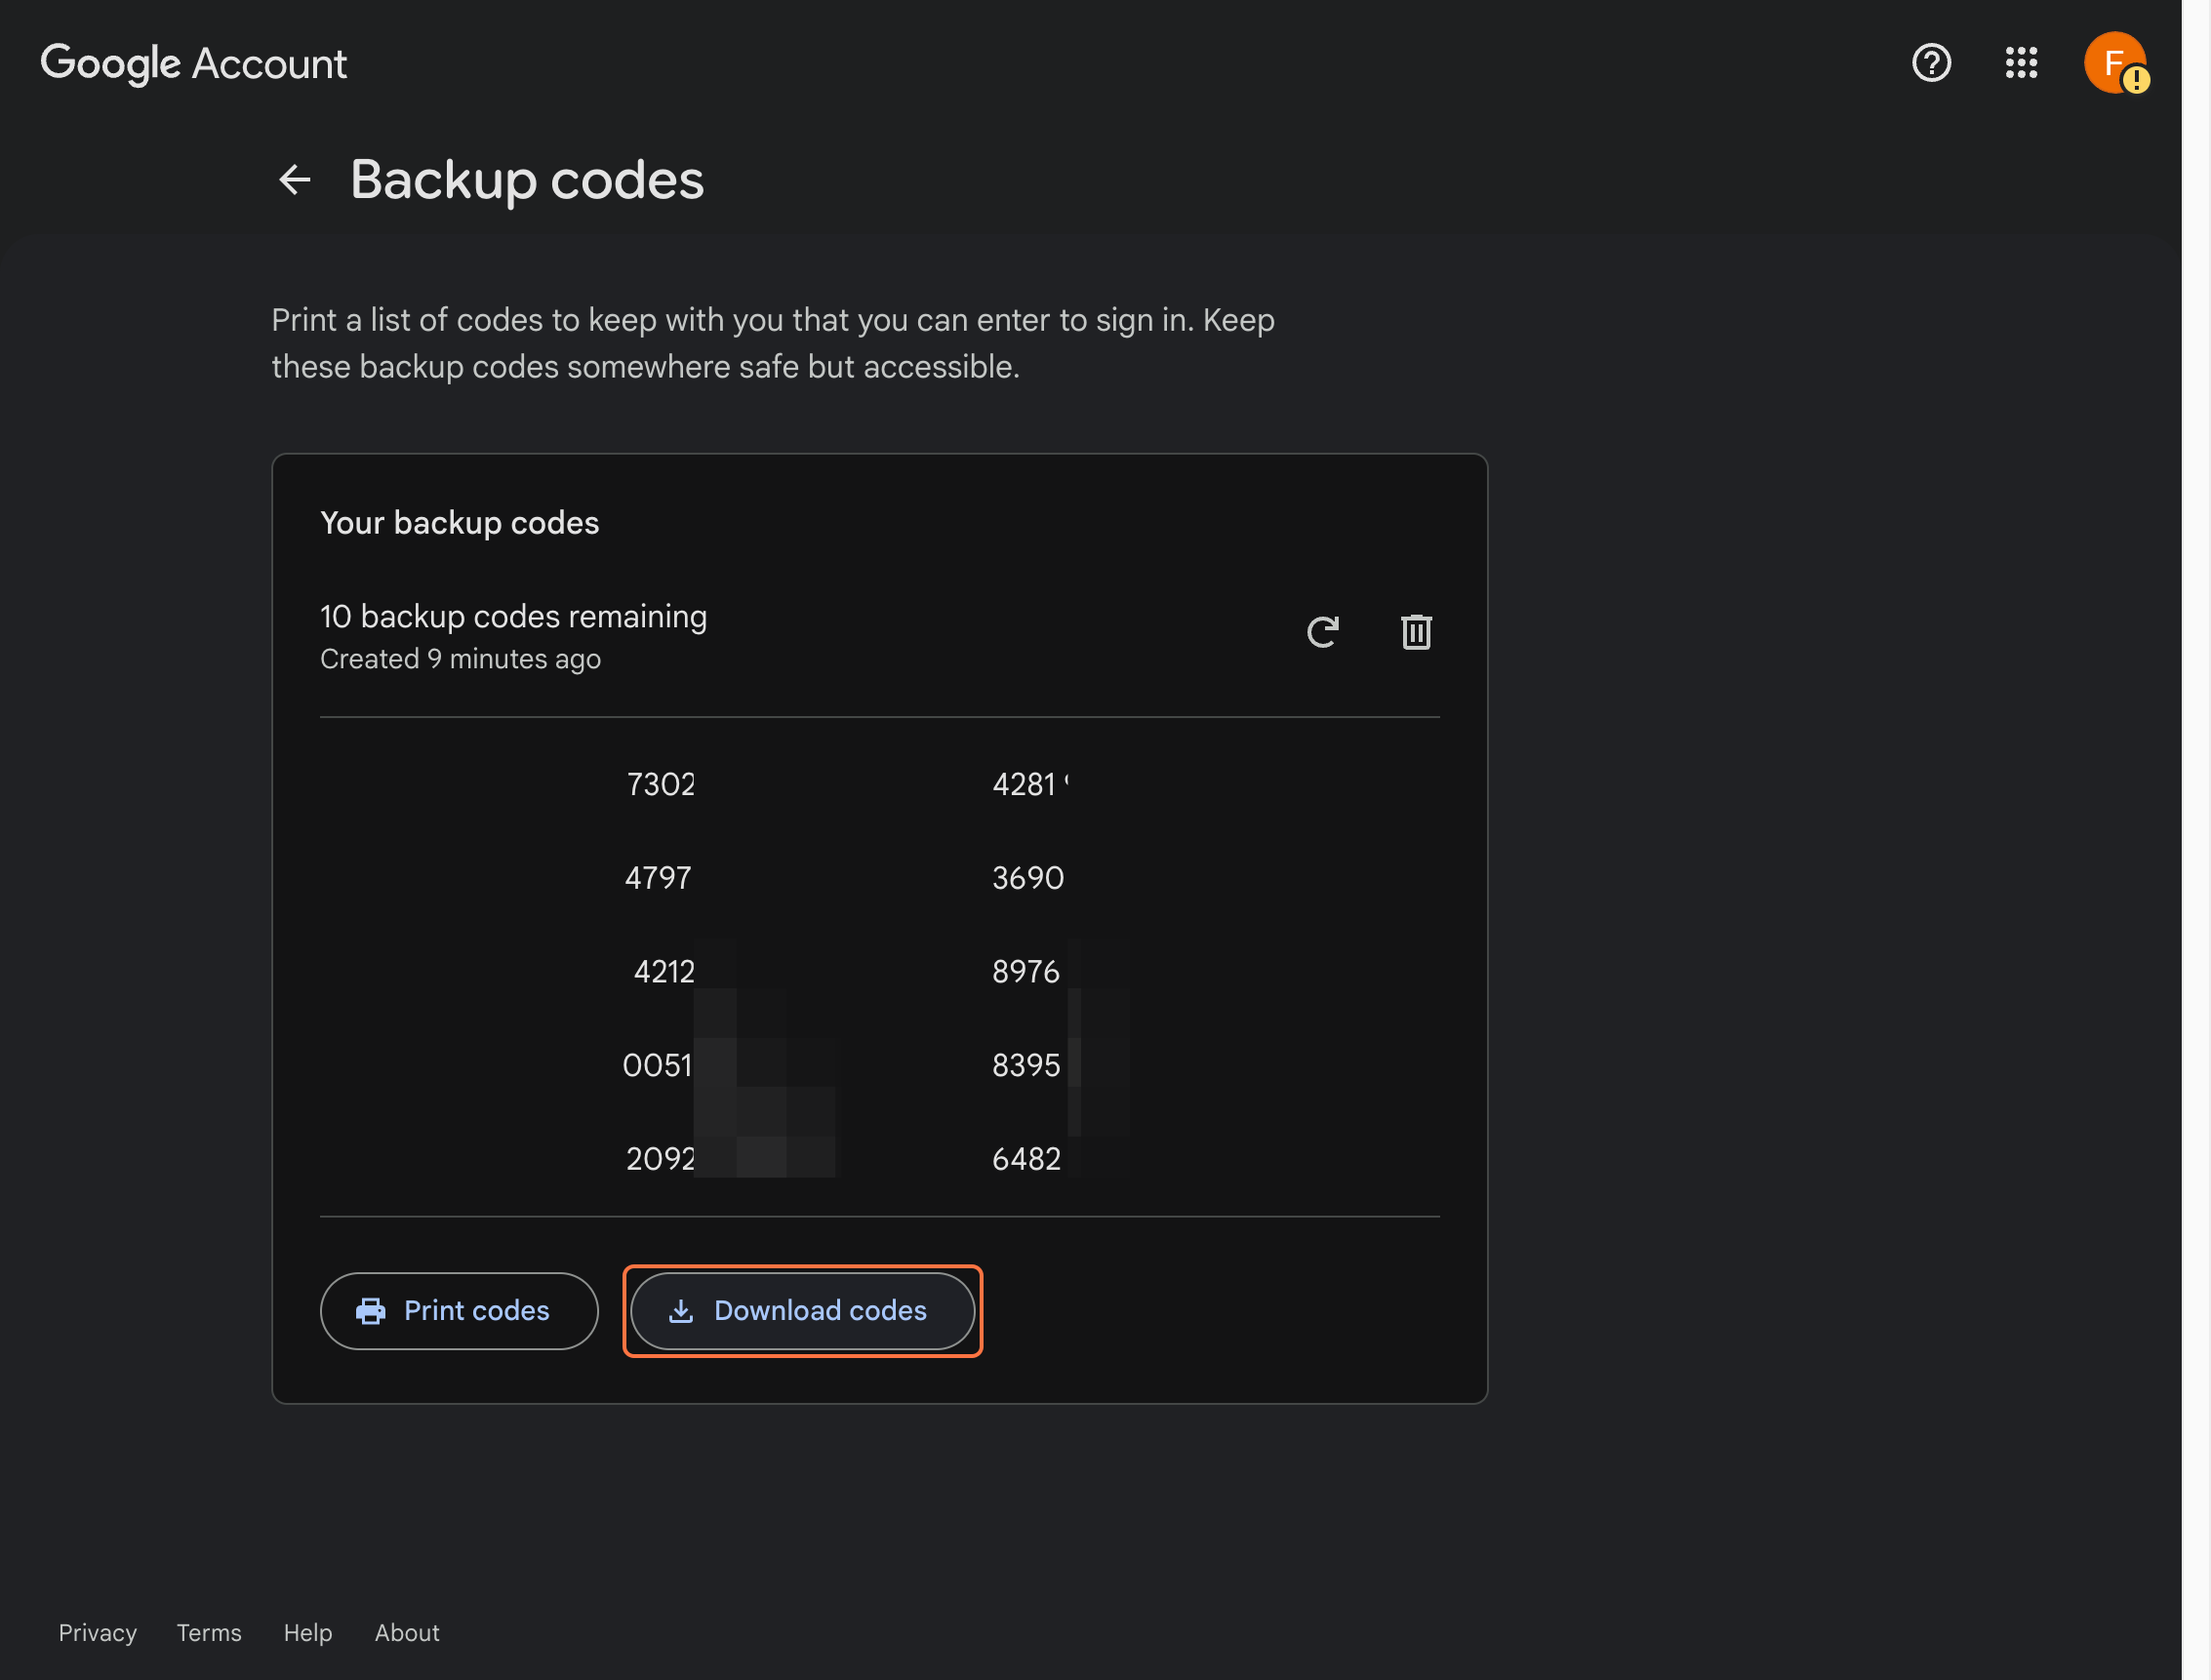Screen dimensions: 2211x1680
Task: Click the printer icon on Print codes
Action: 371,1311
